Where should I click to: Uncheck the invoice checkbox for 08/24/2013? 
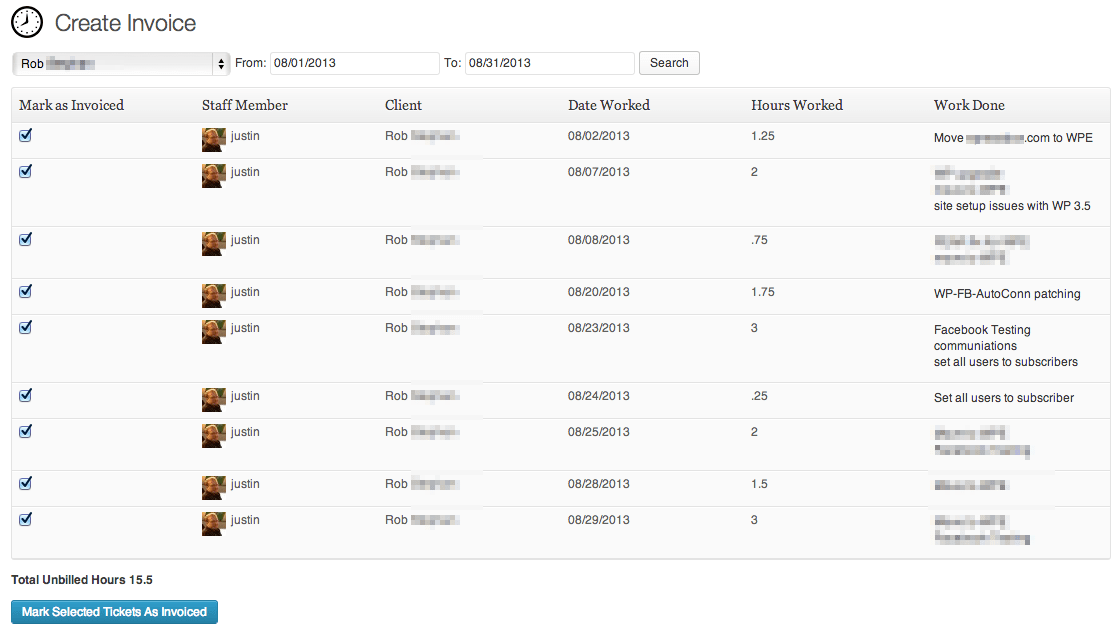click(x=26, y=396)
